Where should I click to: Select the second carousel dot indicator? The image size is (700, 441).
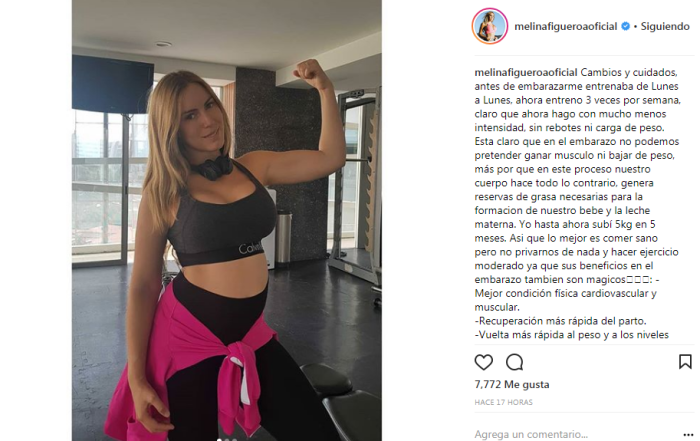(227, 440)
